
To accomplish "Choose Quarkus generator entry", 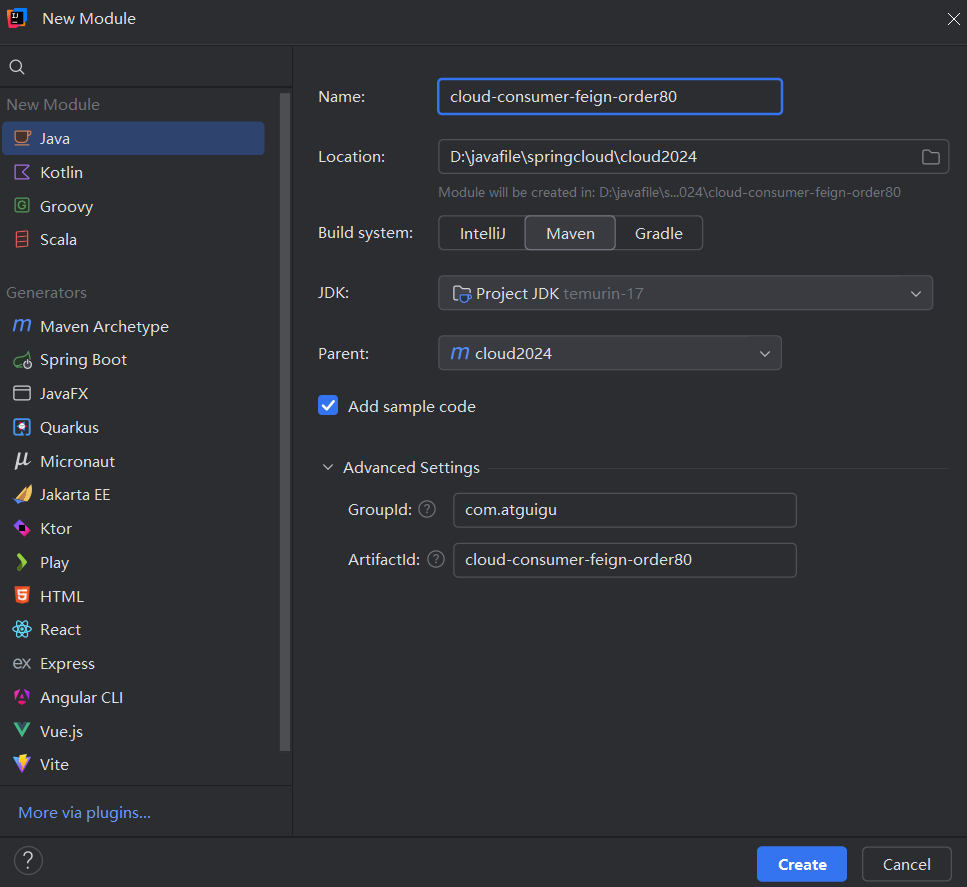I will coord(133,427).
